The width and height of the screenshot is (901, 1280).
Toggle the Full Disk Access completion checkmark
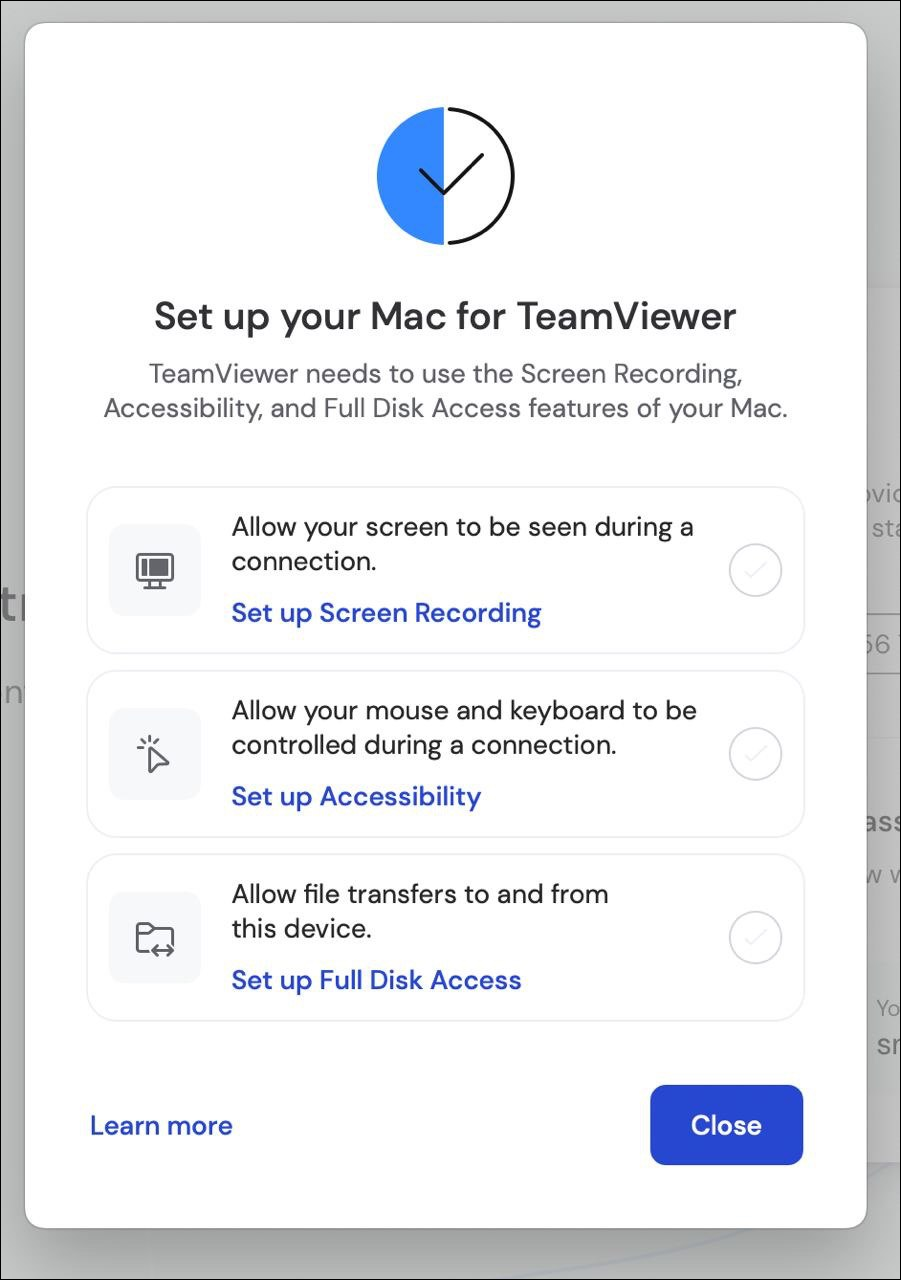click(x=755, y=937)
